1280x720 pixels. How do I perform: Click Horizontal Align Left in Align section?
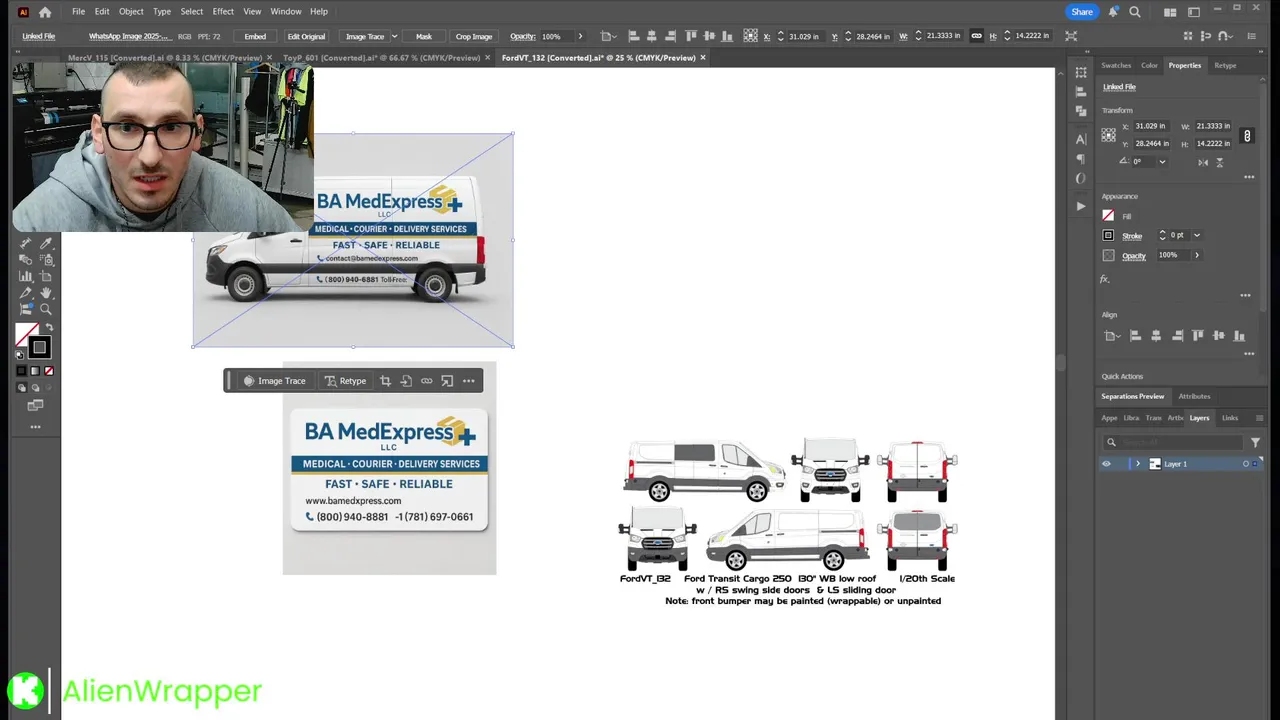tap(1135, 335)
